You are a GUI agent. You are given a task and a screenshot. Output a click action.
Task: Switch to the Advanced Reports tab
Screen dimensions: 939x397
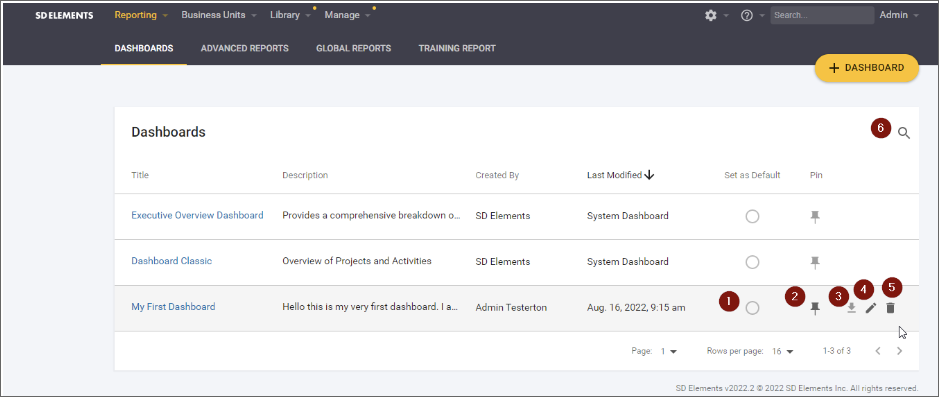244,49
